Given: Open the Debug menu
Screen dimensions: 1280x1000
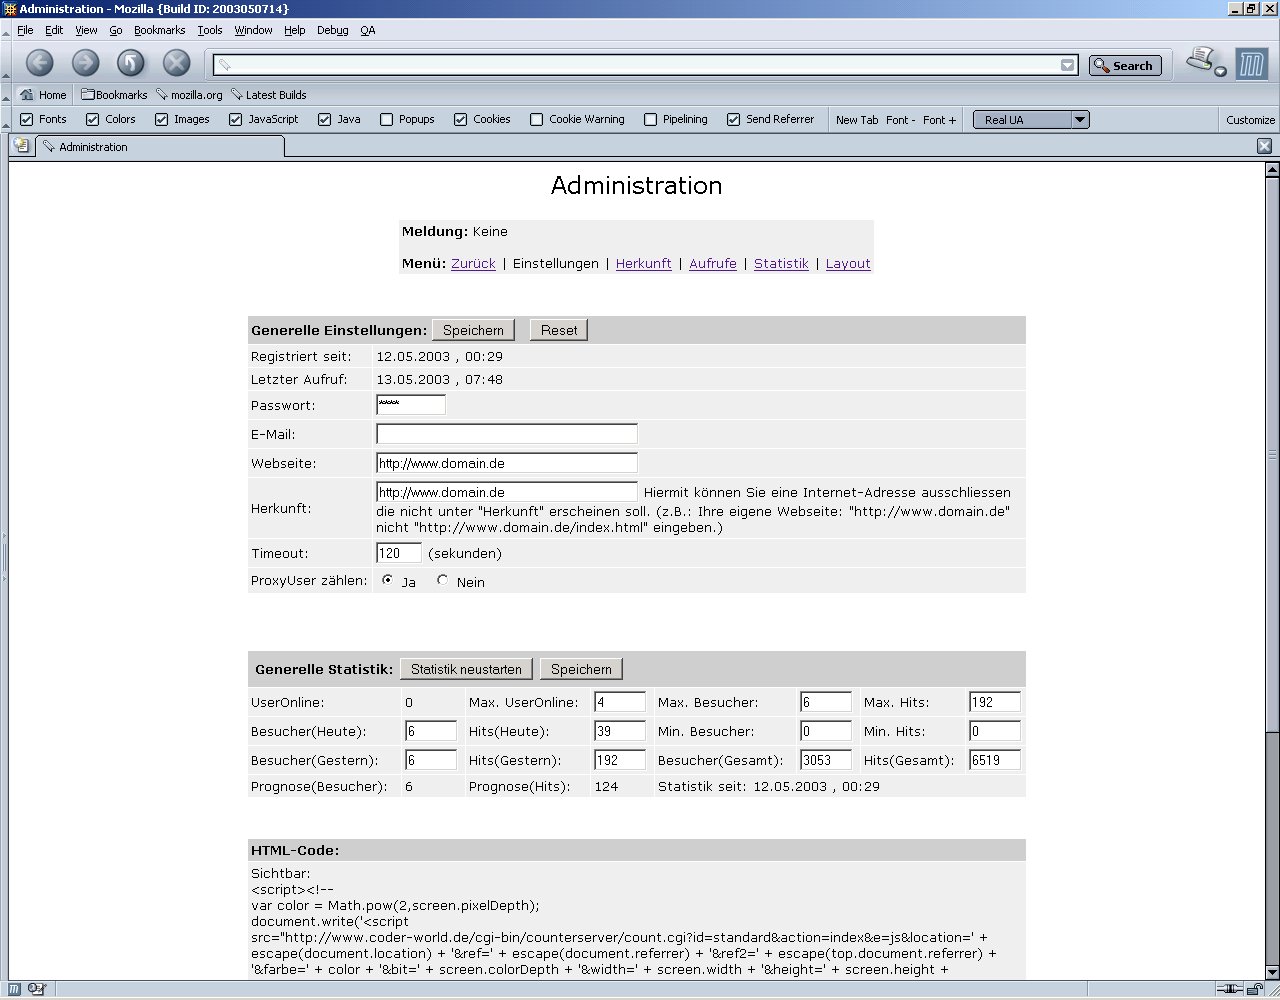Looking at the screenshot, I should [x=333, y=30].
